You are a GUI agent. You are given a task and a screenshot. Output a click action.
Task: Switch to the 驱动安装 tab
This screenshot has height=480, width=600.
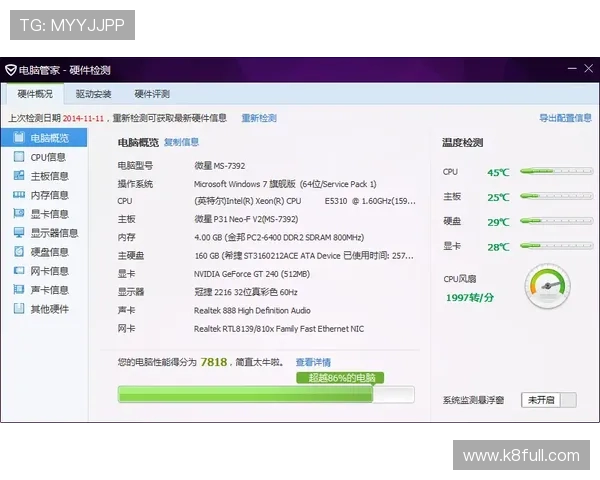93,94
